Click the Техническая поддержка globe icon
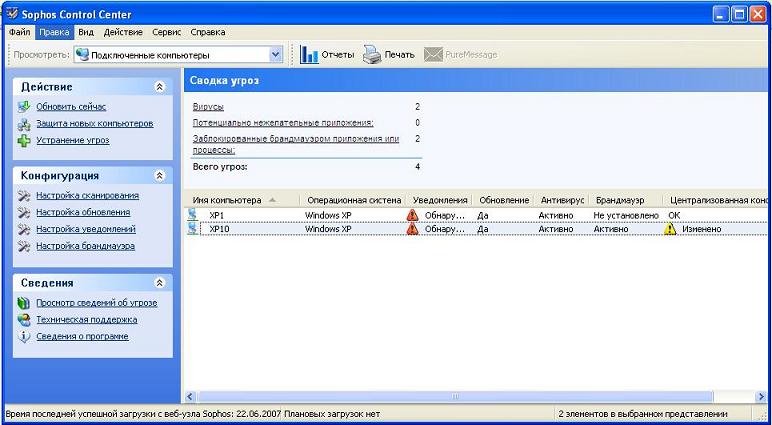 tap(24, 320)
